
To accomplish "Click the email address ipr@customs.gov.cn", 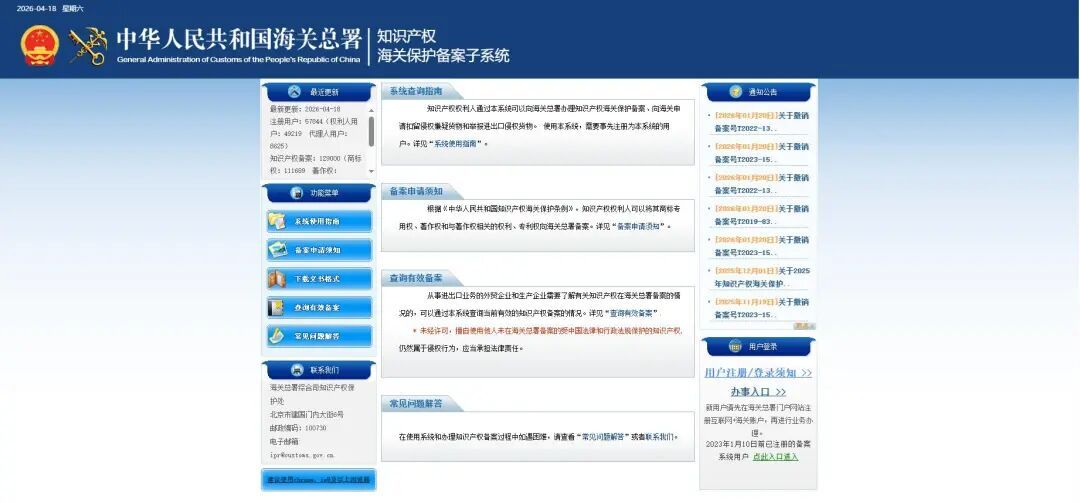I will point(302,455).
